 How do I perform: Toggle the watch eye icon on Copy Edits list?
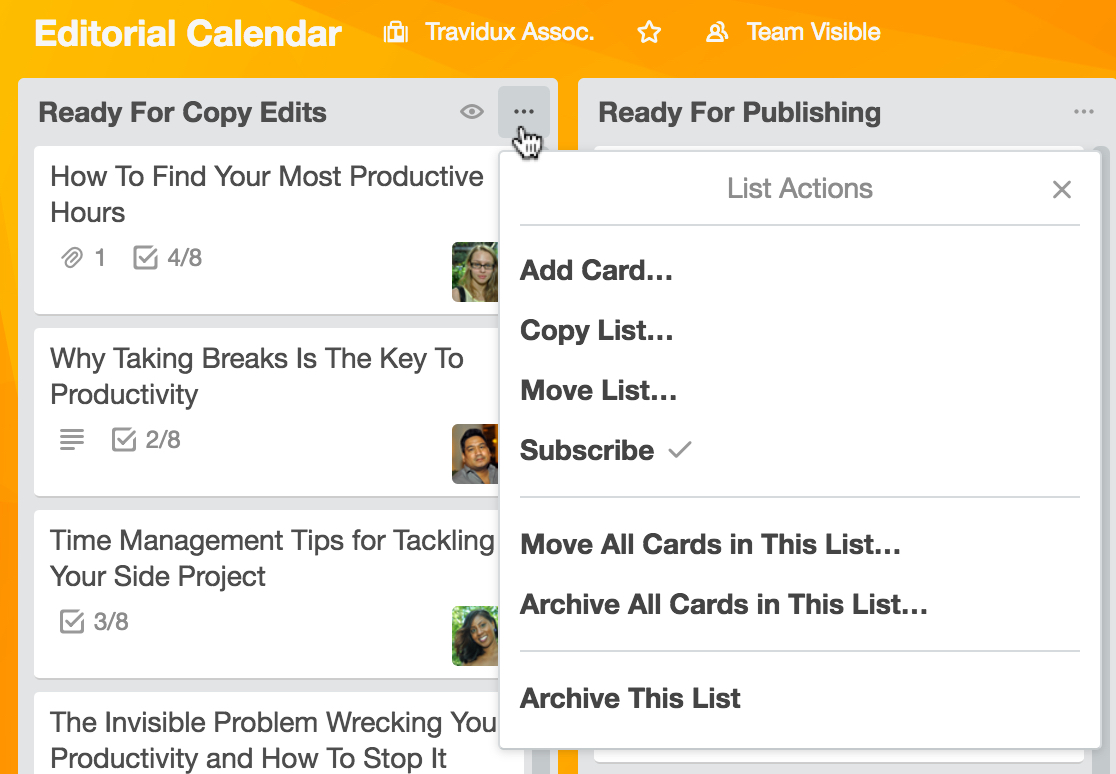coord(471,112)
